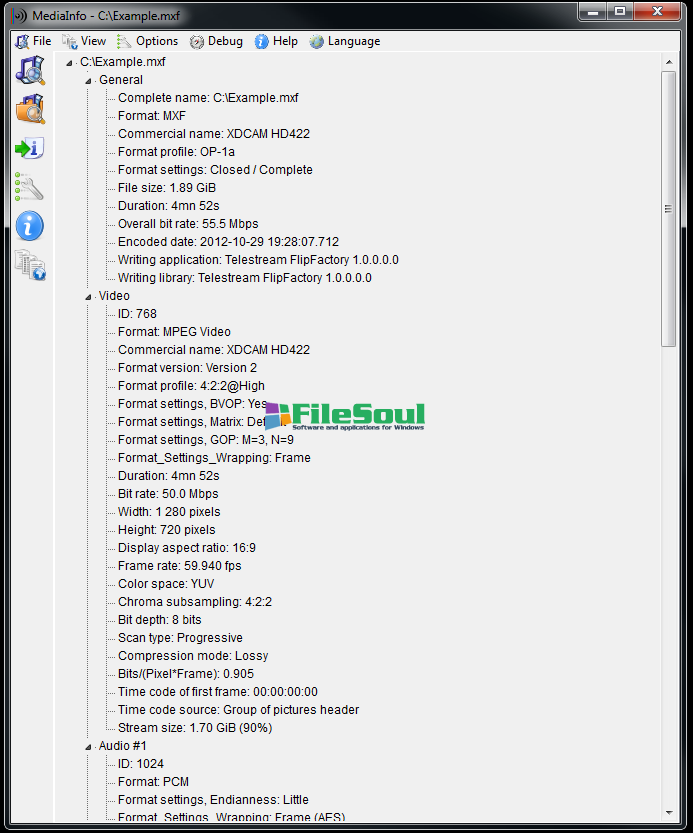This screenshot has height=833, width=693.
Task: Open Preferences via the wrench sidebar icon
Action: pos(29,187)
